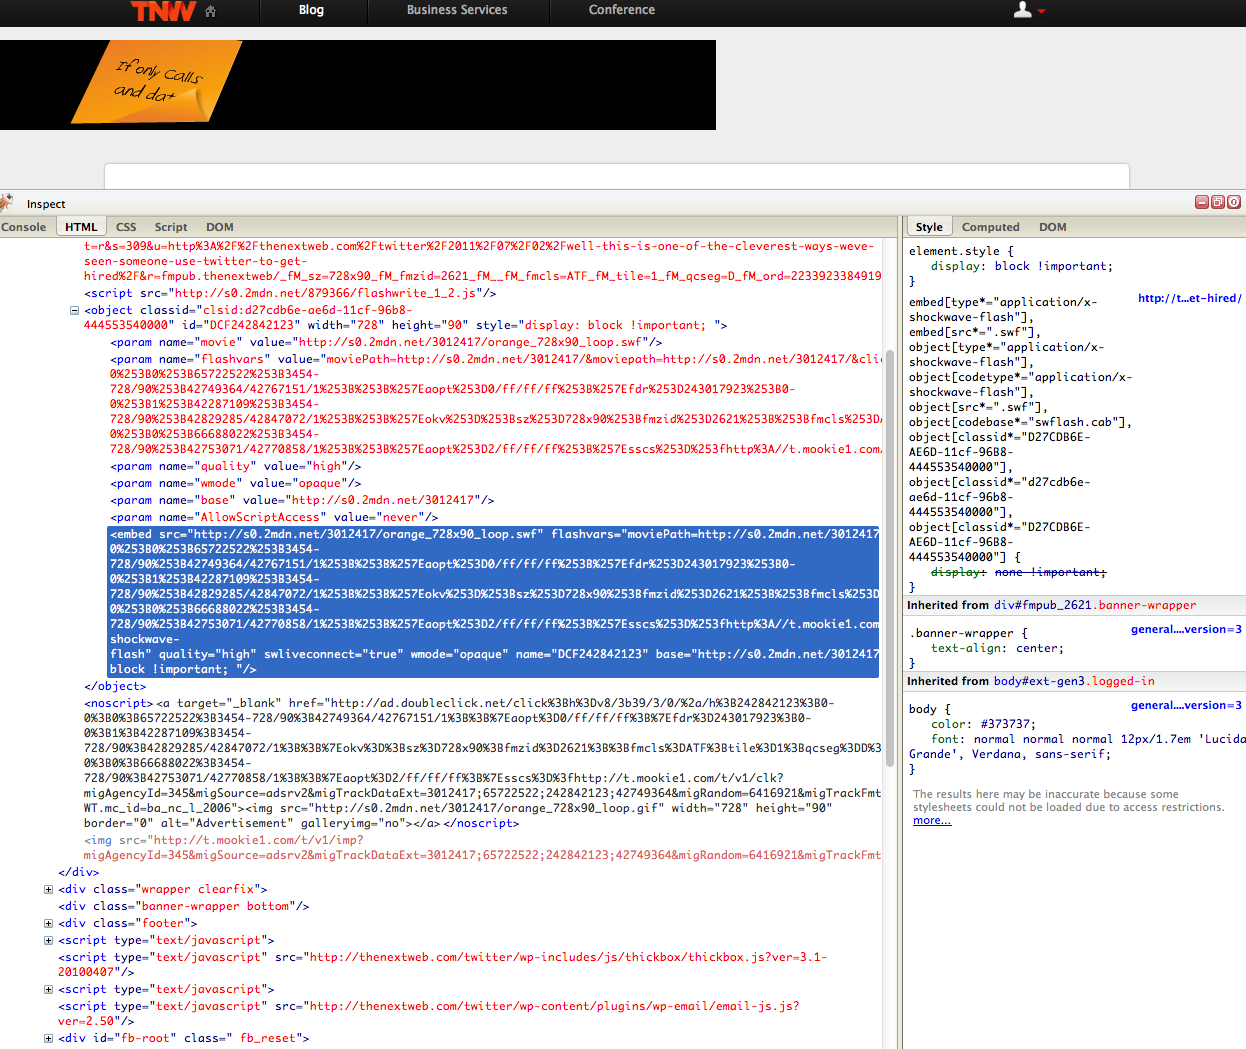Select the img t.mookie1.com node
Viewport: 1246px width, 1049px height.
[483, 848]
